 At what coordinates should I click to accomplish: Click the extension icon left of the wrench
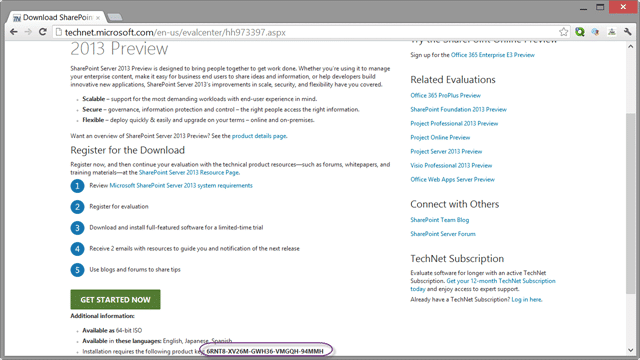coord(611,32)
